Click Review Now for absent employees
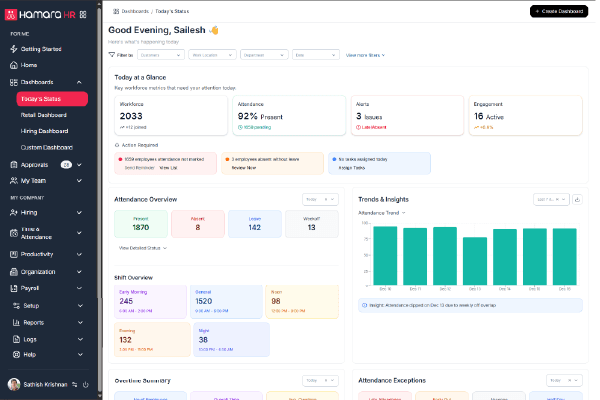600x400 pixels. click(244, 168)
